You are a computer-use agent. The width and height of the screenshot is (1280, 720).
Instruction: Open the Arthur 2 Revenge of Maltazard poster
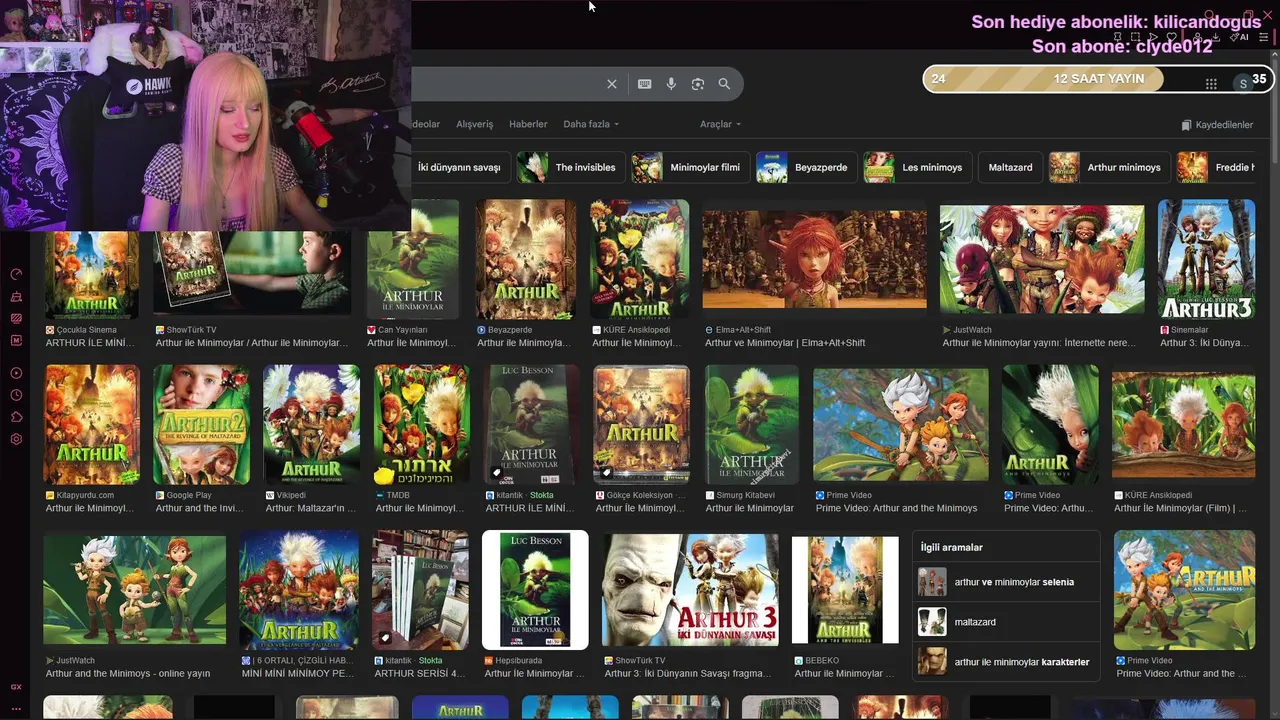pos(201,425)
